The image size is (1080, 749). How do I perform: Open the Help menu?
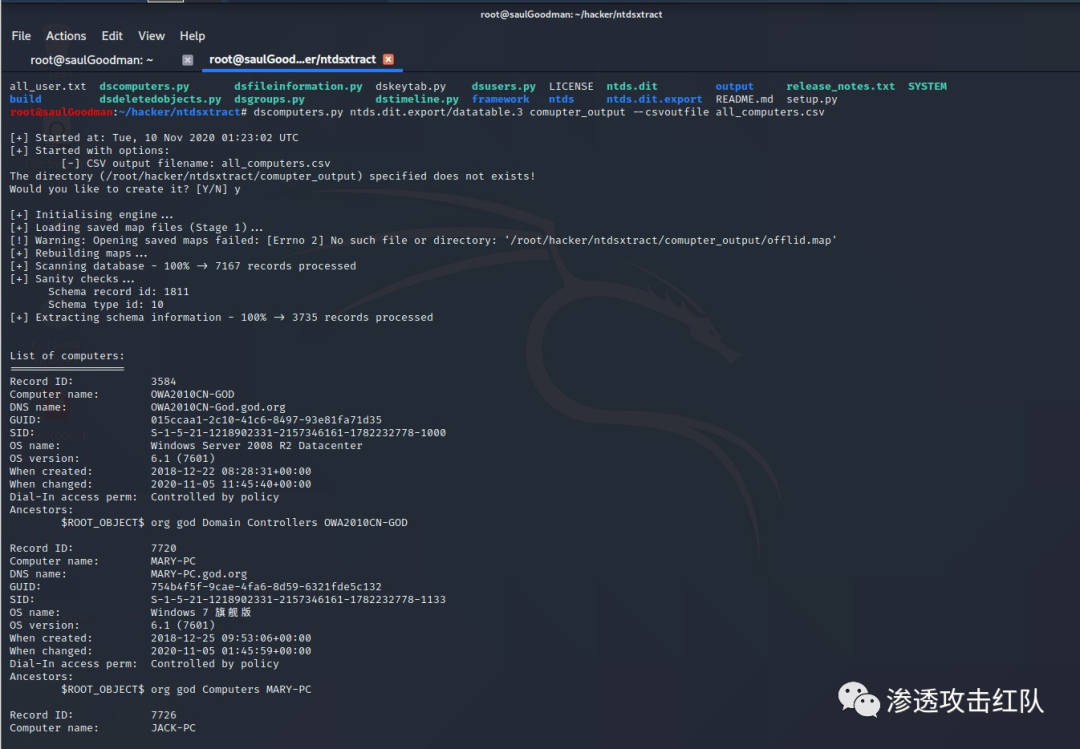(192, 35)
